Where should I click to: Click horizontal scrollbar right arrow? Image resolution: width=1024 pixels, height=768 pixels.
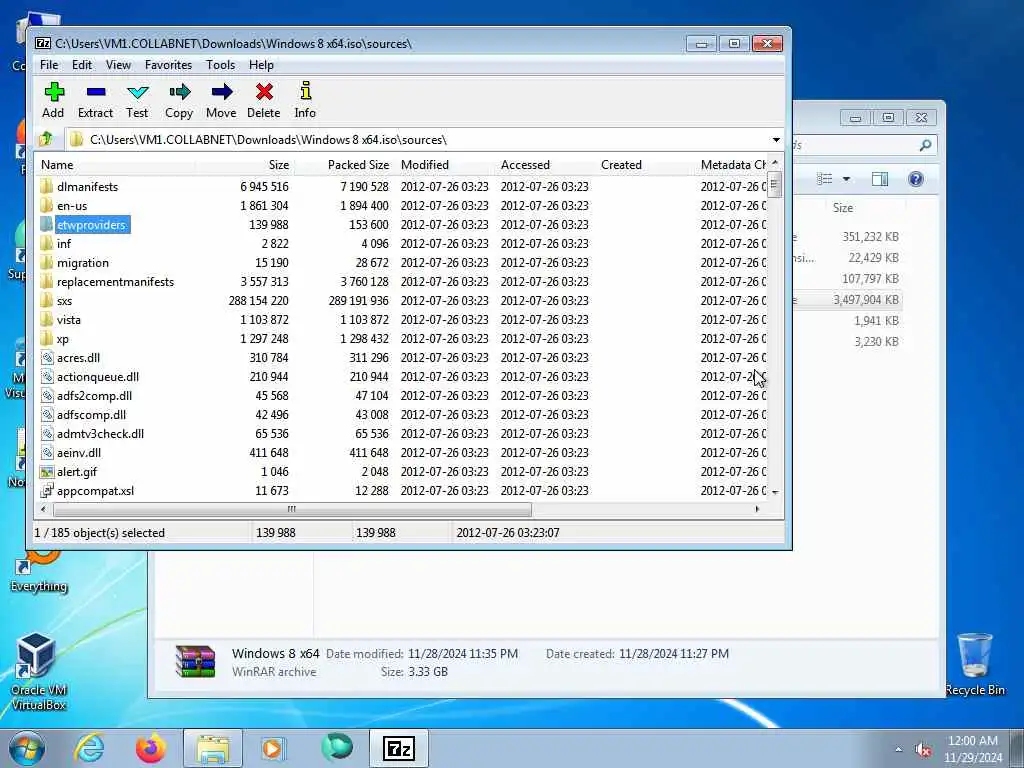point(757,509)
